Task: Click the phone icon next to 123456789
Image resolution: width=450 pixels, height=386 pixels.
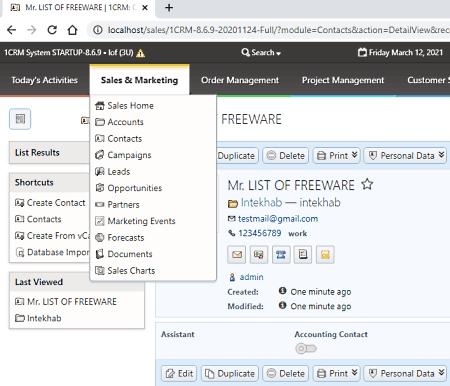Action: [232, 233]
